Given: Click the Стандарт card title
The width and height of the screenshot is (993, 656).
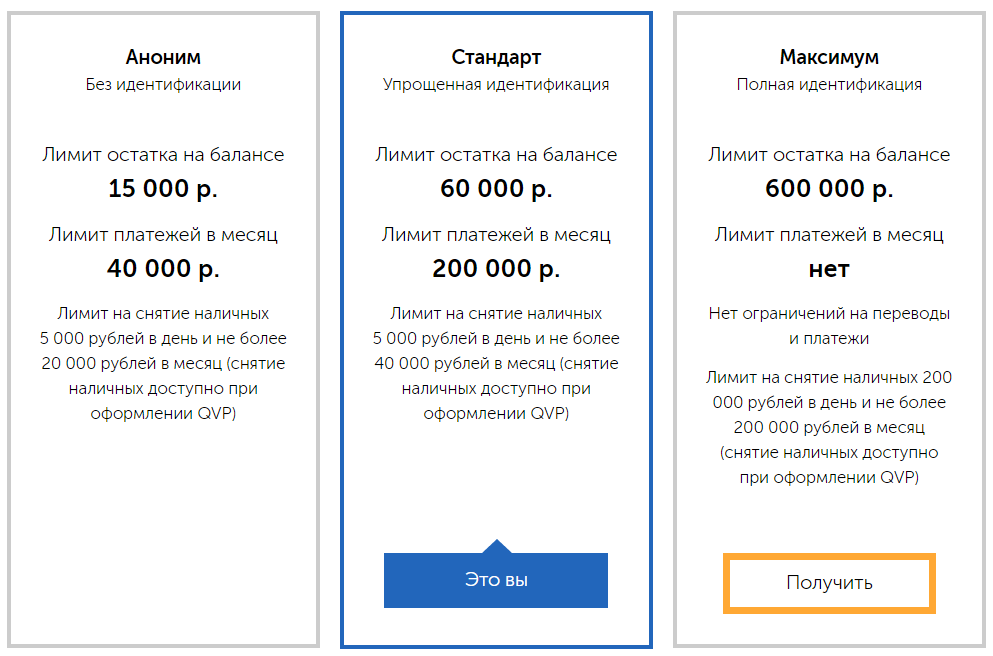Looking at the screenshot, I should (496, 57).
